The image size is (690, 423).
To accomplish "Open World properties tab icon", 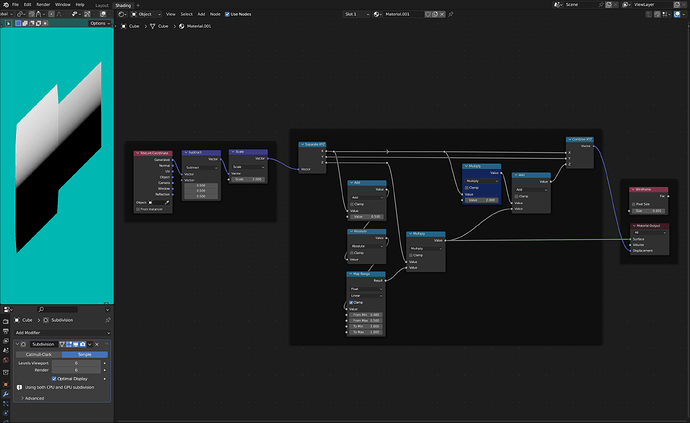I will 6,360.
